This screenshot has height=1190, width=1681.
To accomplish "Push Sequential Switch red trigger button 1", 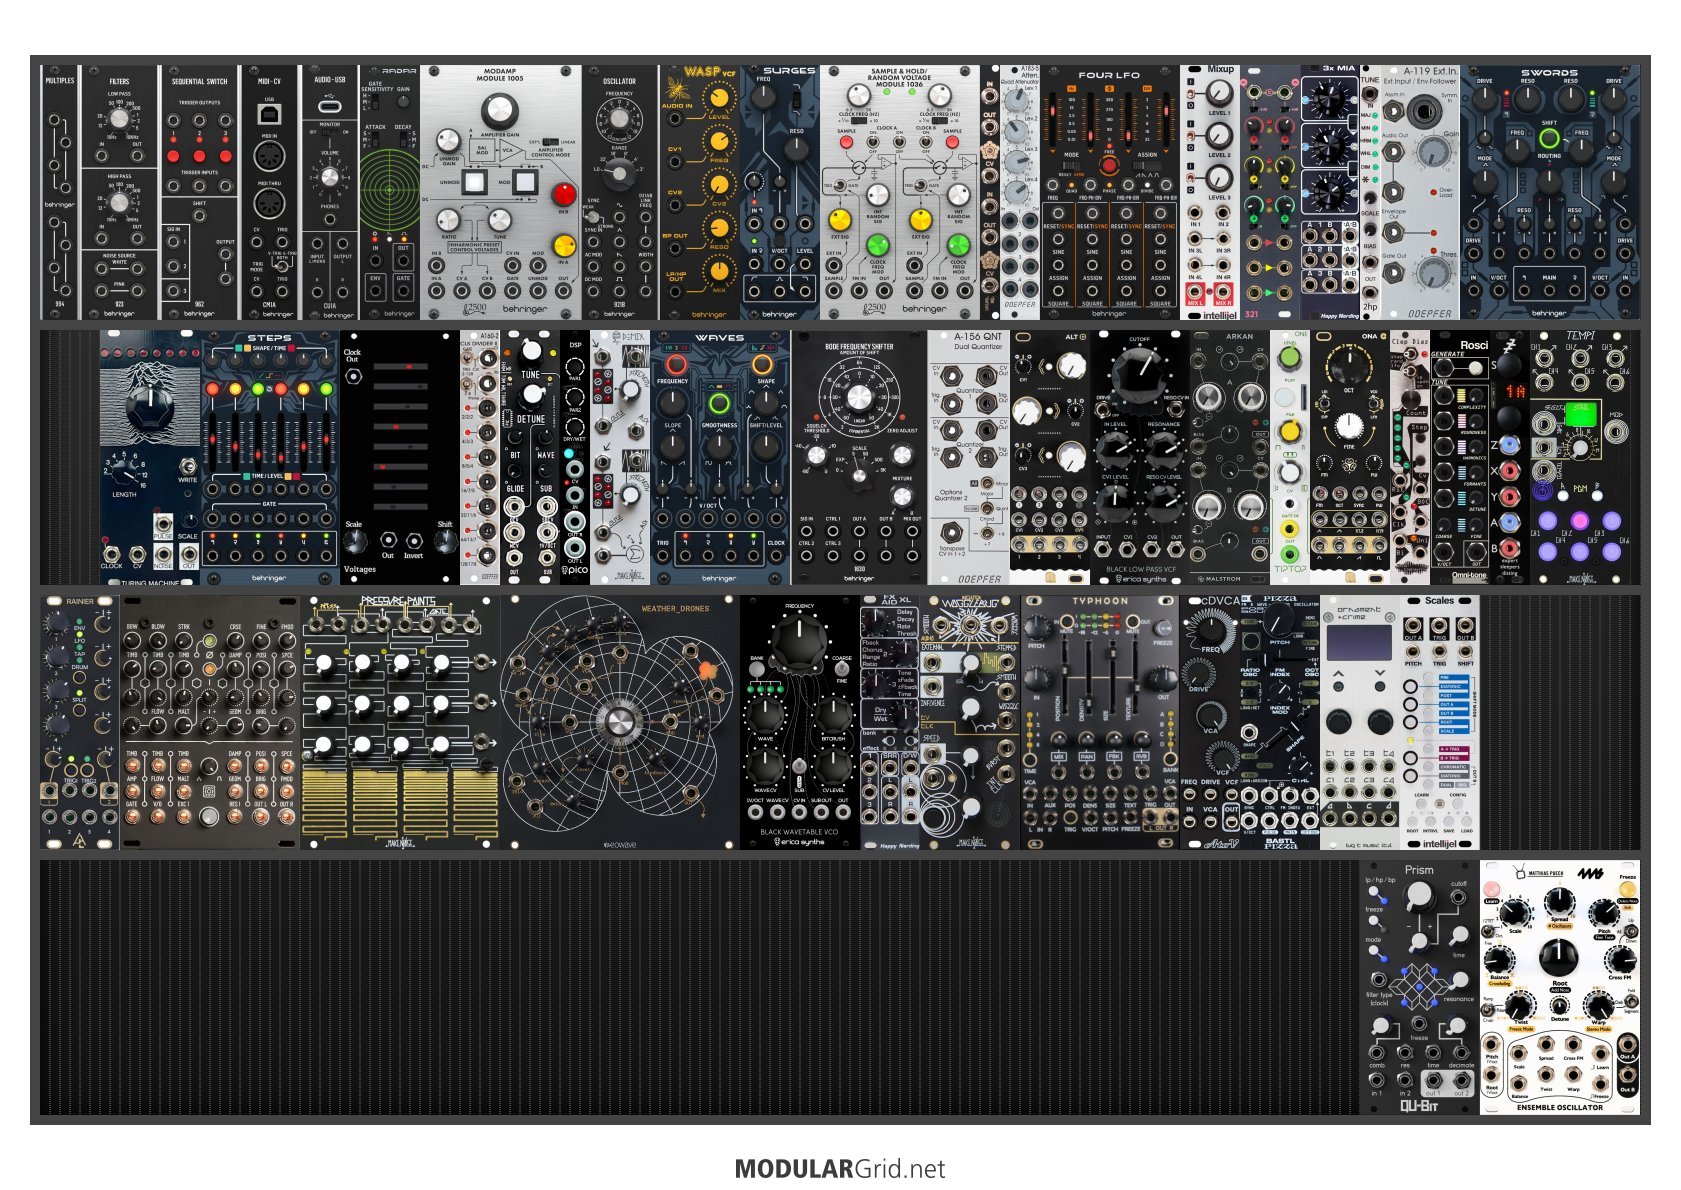I will (173, 156).
